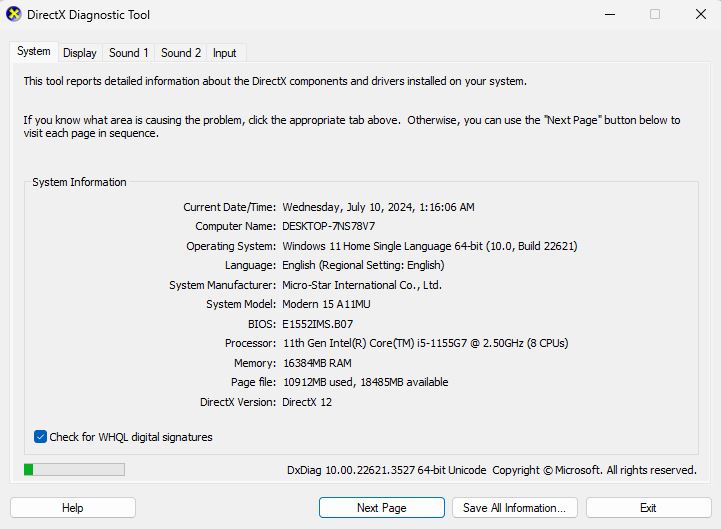The width and height of the screenshot is (721, 529).
Task: Uncheck Check for WHQL digital signatures
Action: (x=41, y=437)
